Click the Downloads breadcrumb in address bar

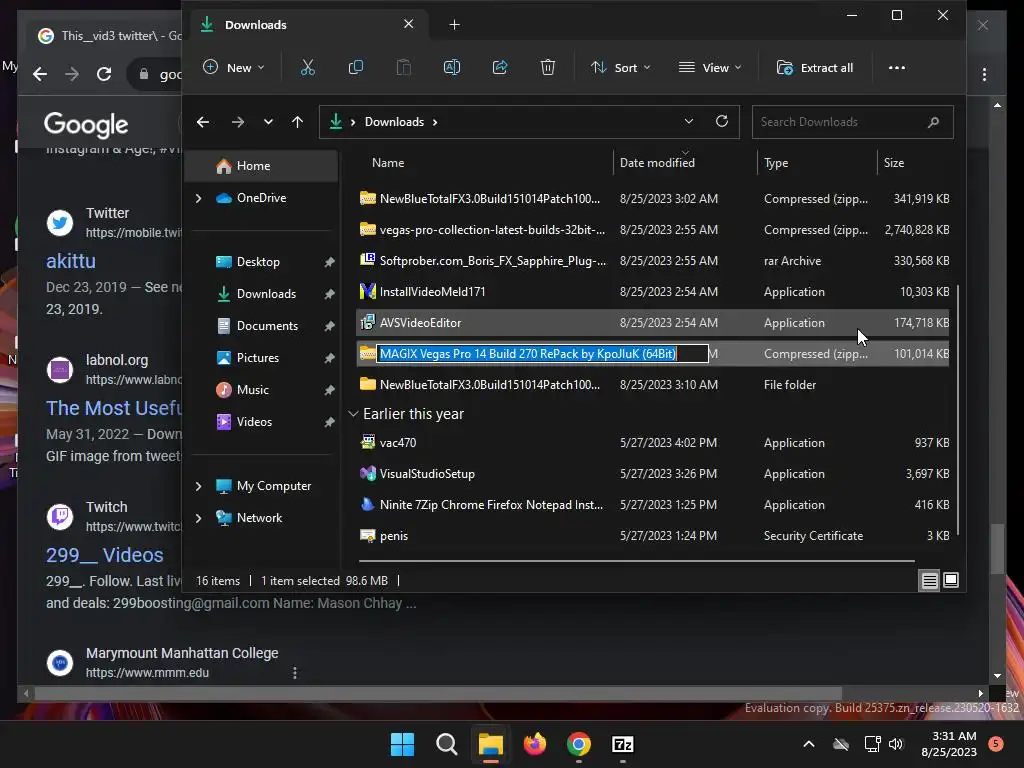click(x=394, y=122)
